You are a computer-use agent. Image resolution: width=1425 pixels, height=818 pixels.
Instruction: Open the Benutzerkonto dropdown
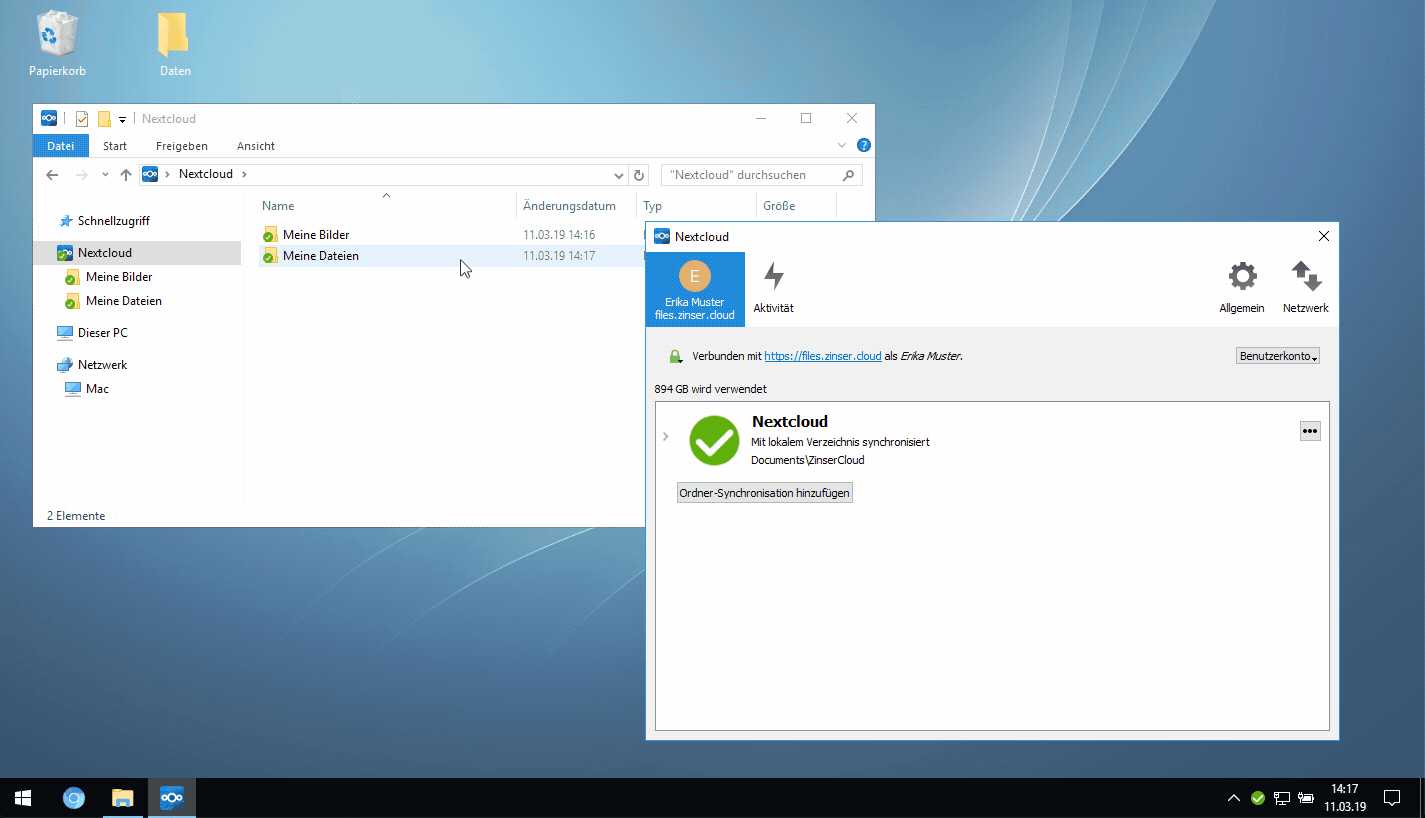1278,356
